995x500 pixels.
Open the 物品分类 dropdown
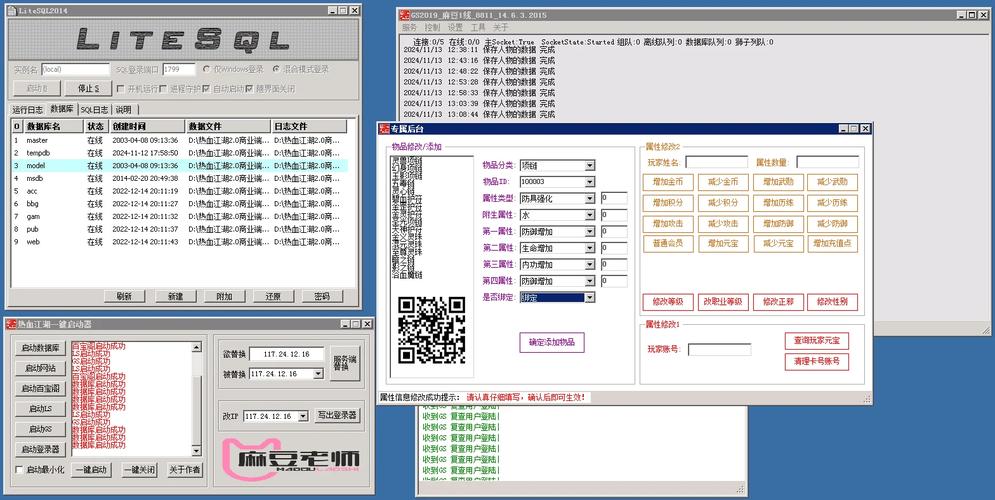590,166
